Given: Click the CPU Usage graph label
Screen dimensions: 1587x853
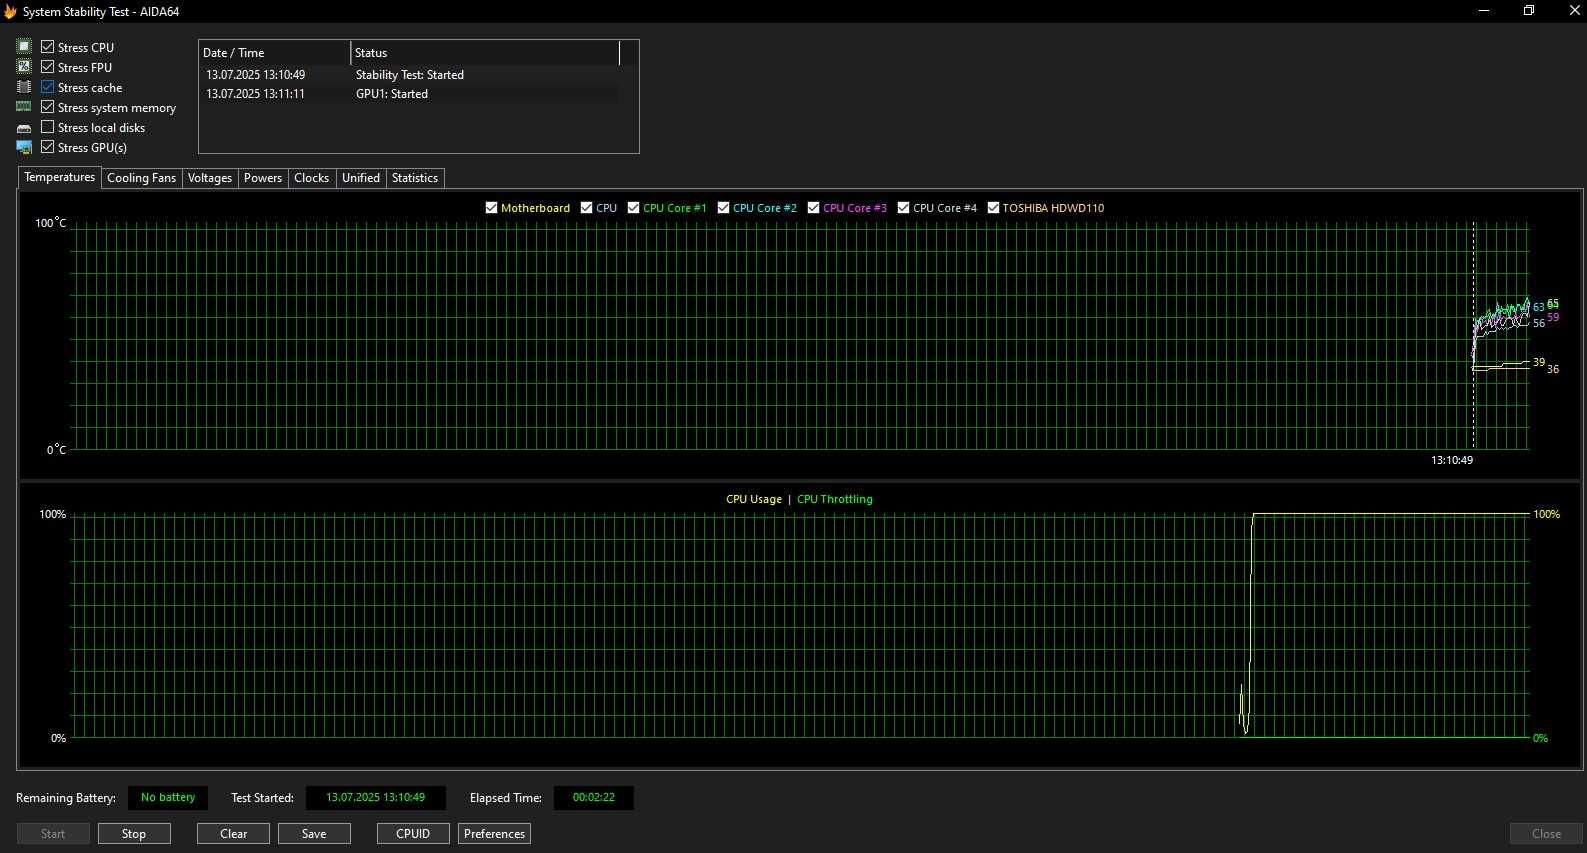Looking at the screenshot, I should pyautogui.click(x=754, y=499).
